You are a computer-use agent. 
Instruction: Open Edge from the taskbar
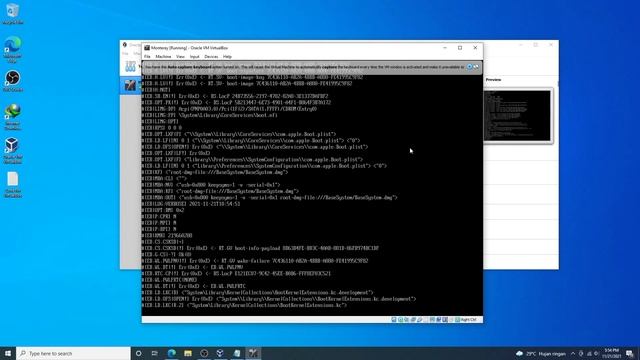(x=171, y=353)
